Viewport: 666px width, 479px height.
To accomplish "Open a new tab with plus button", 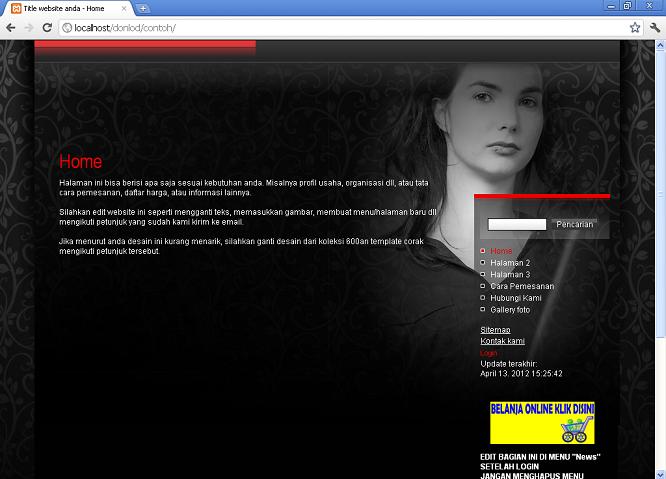I will pyautogui.click(x=143, y=8).
